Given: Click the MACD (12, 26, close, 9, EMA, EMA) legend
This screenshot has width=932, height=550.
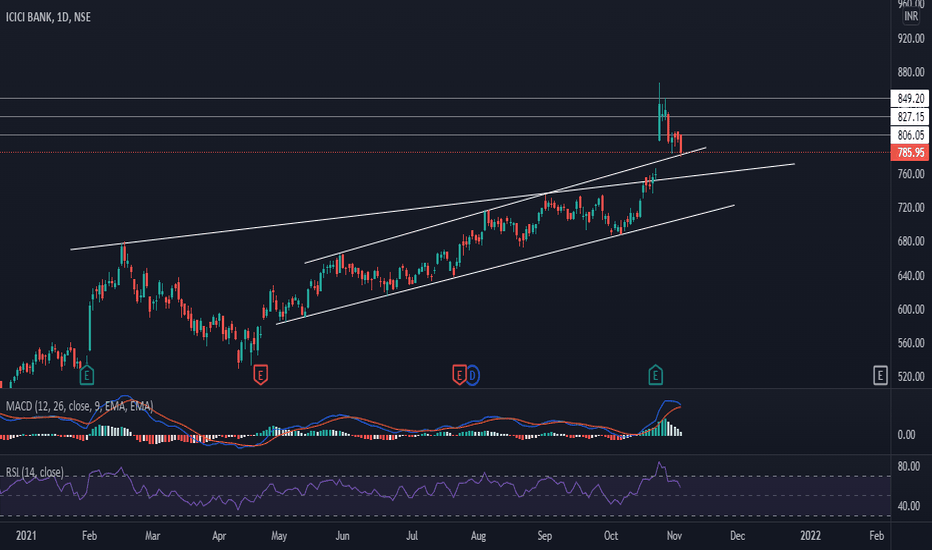Looking at the screenshot, I should coord(80,406).
